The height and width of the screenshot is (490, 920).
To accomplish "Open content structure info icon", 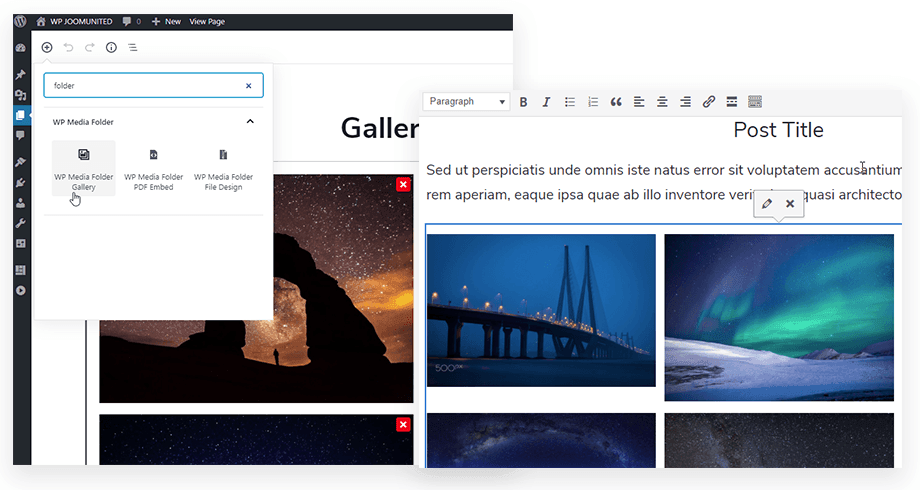I will point(111,48).
